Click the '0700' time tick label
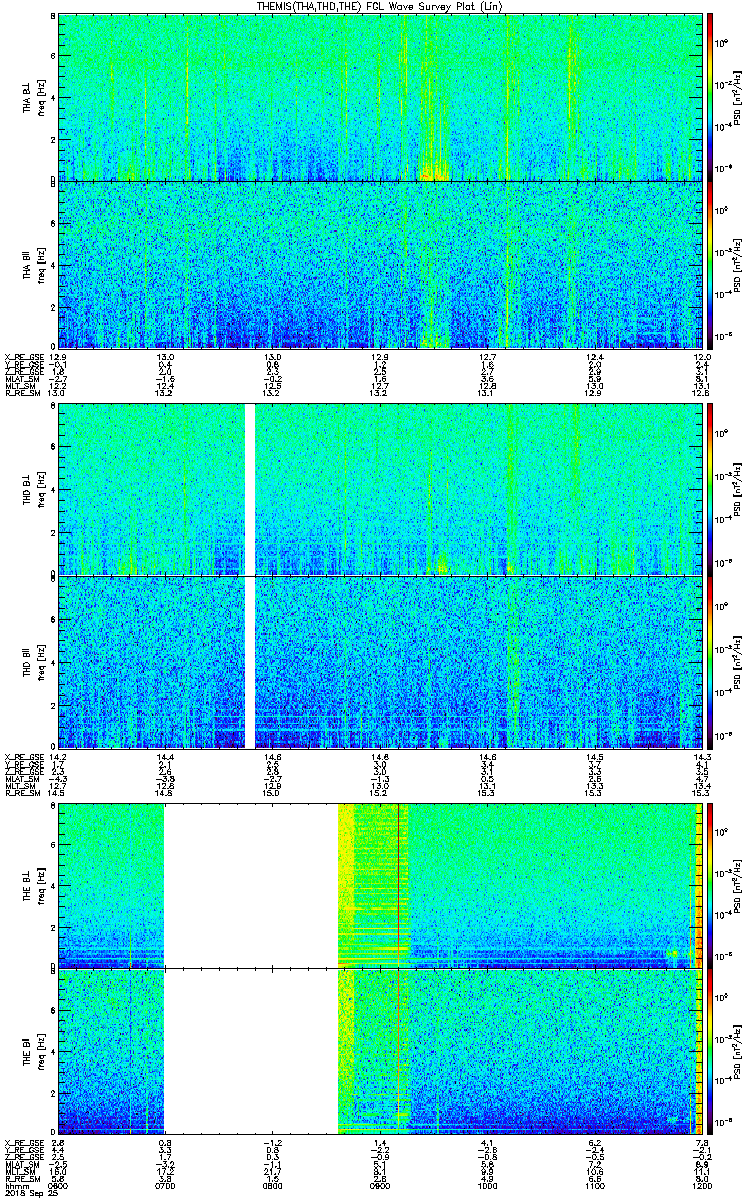 [165, 1185]
